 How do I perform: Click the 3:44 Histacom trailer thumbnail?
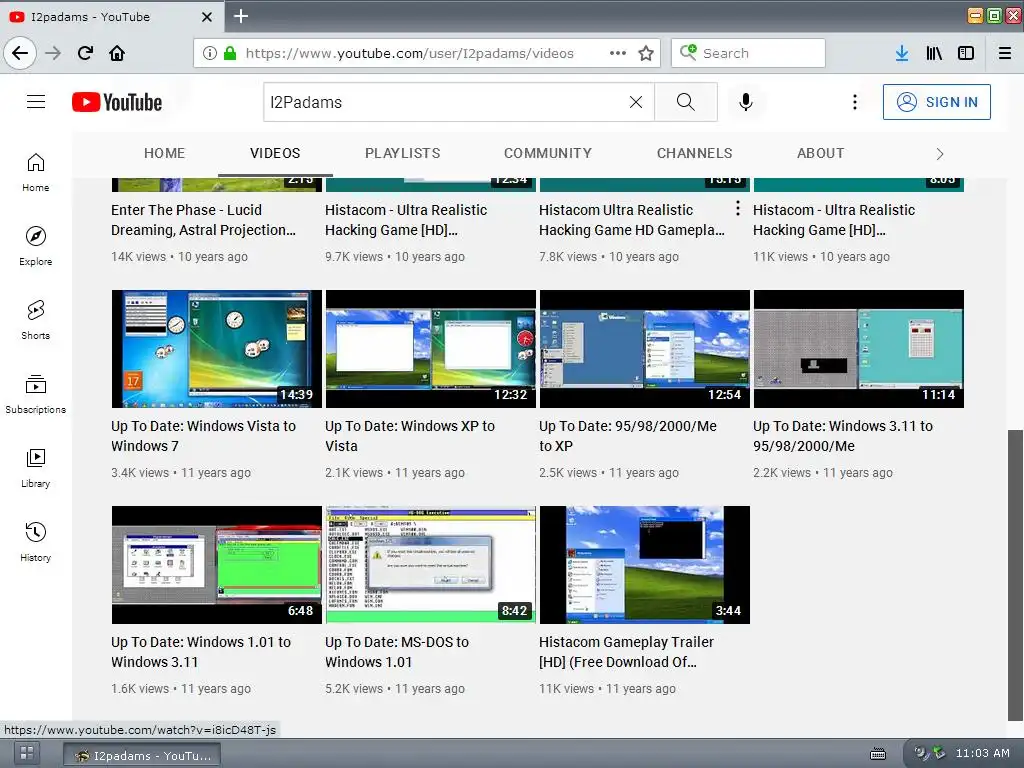(x=645, y=565)
